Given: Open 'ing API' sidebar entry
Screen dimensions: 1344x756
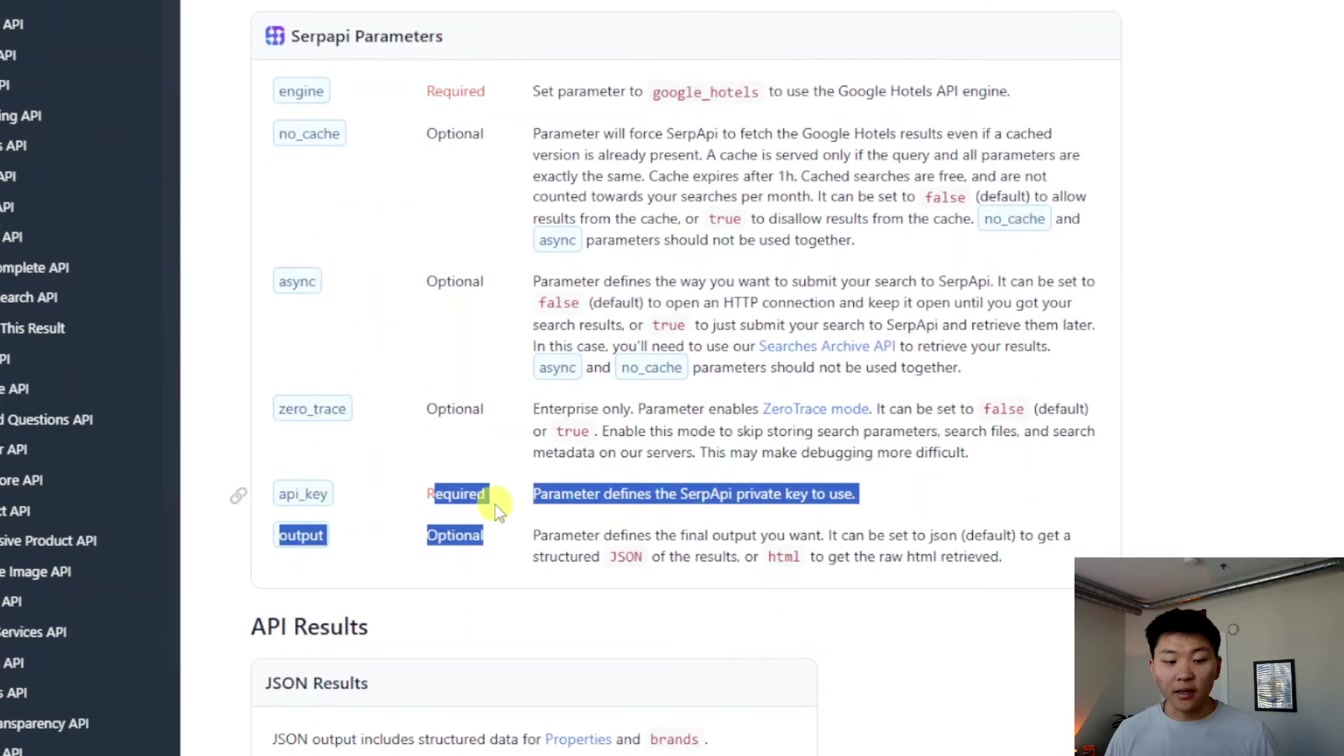Looking at the screenshot, I should (x=21, y=116).
